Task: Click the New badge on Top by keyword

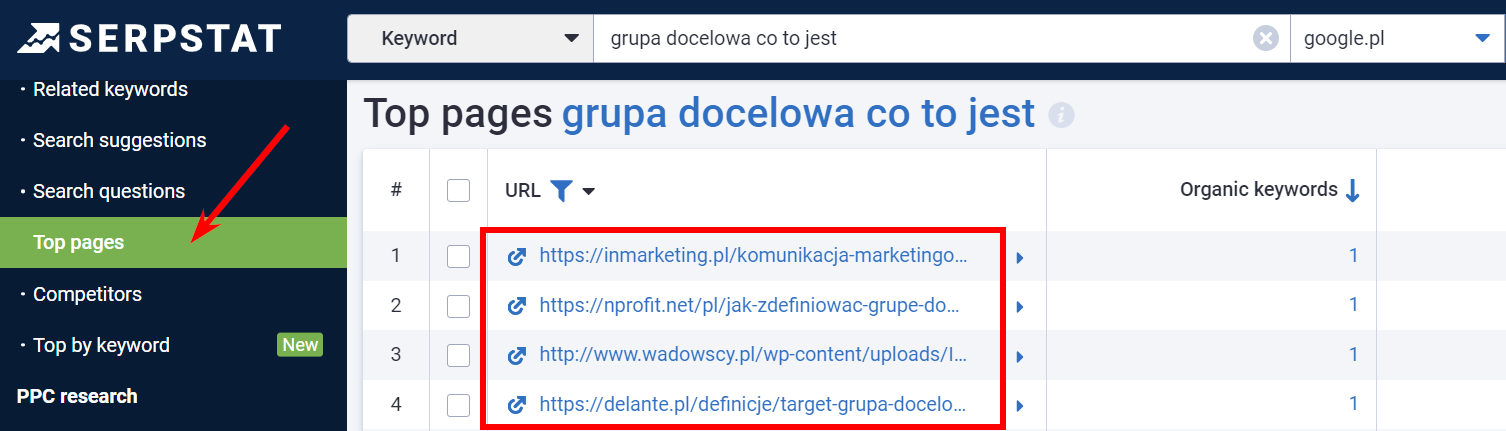Action: [x=300, y=345]
